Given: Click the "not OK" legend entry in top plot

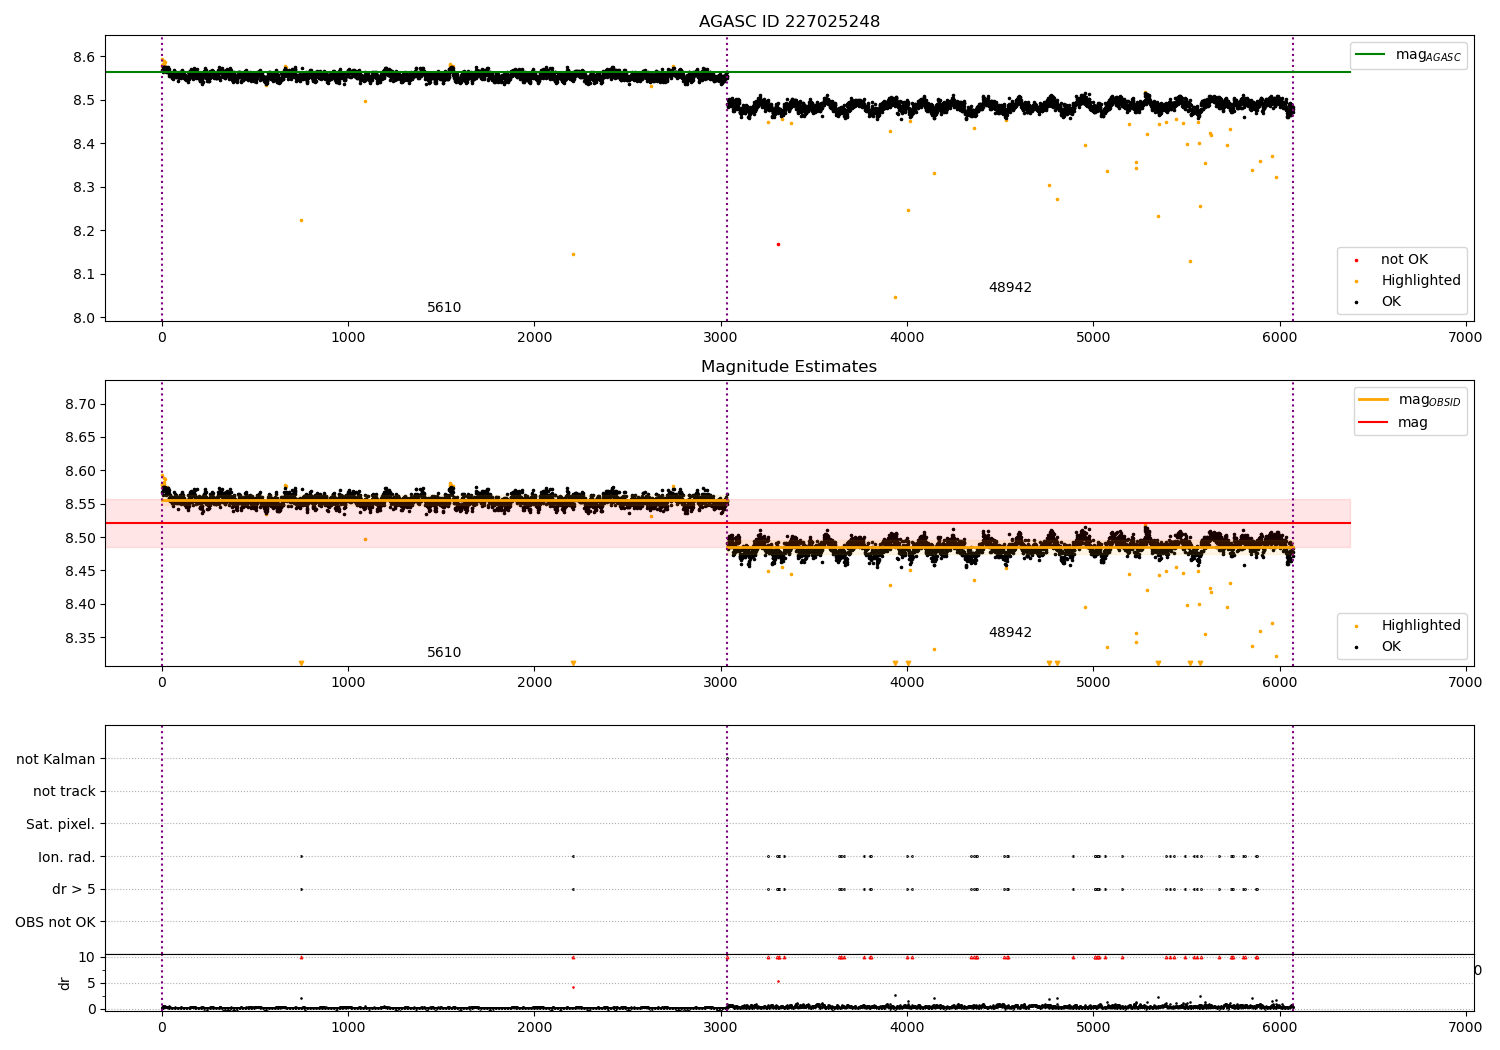Looking at the screenshot, I should tap(1404, 260).
